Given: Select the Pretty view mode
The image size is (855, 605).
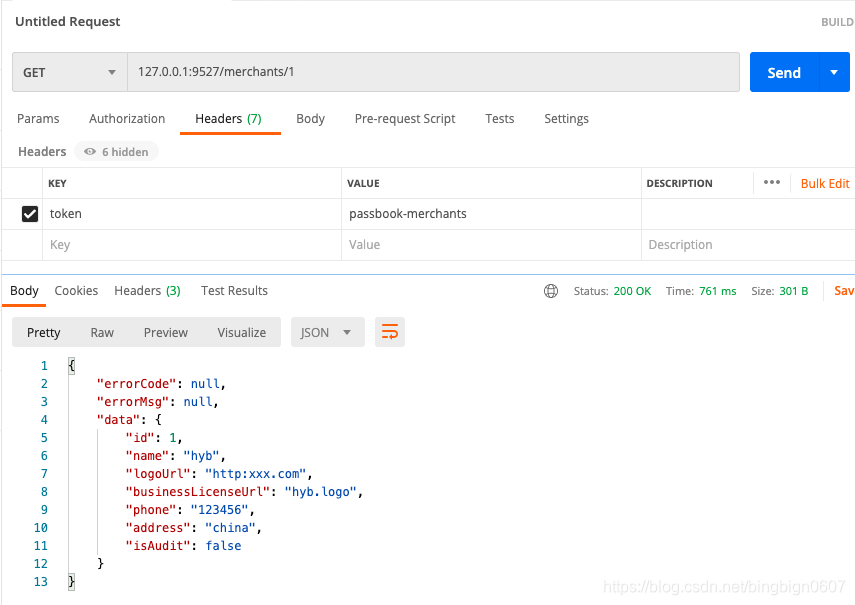Looking at the screenshot, I should 44,332.
